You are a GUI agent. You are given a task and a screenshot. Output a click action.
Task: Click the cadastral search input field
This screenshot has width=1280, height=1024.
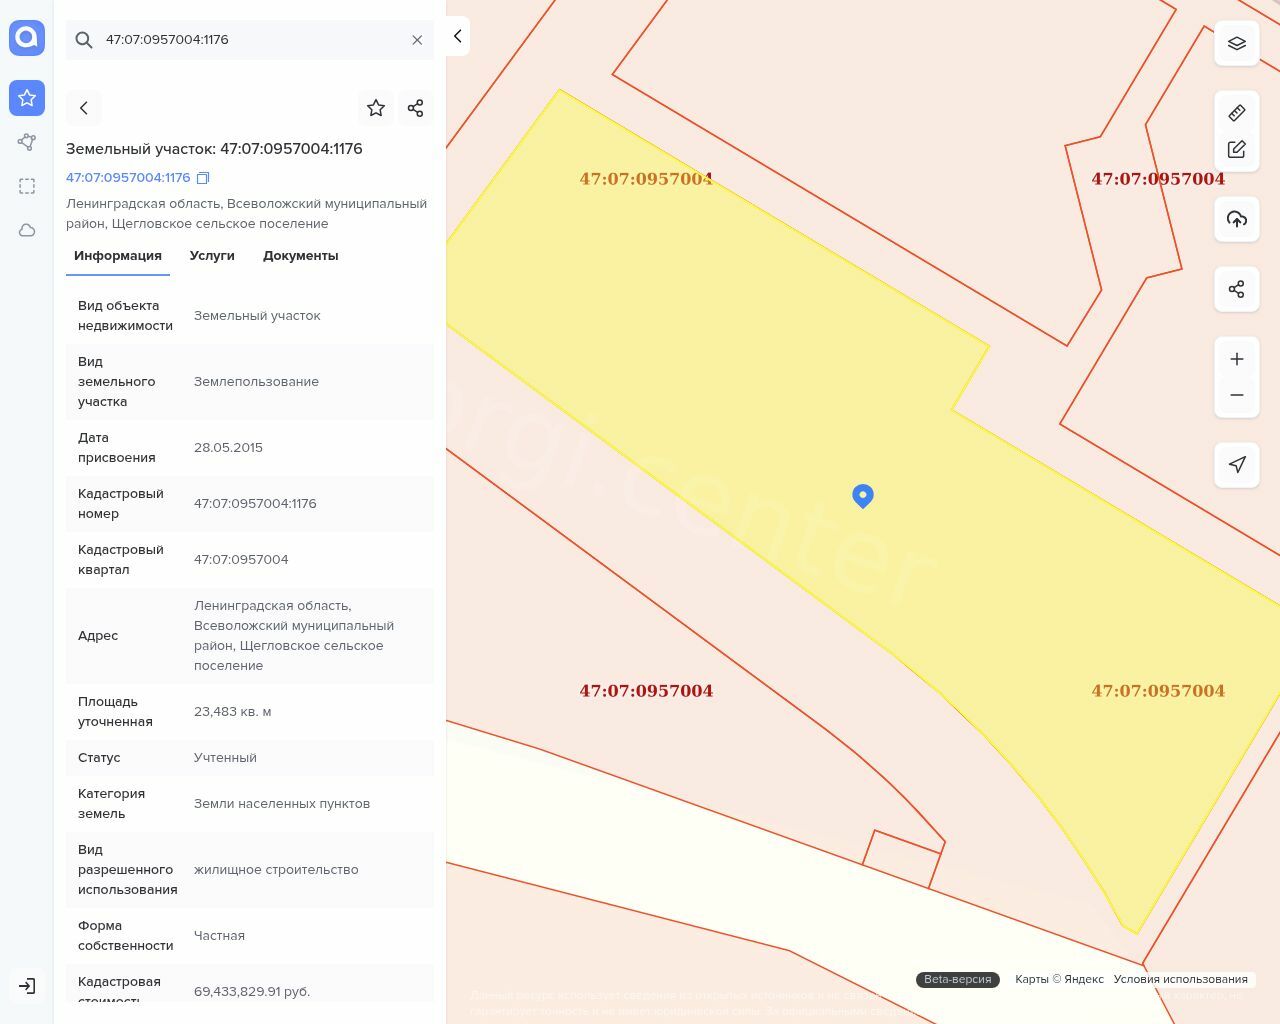coord(250,40)
